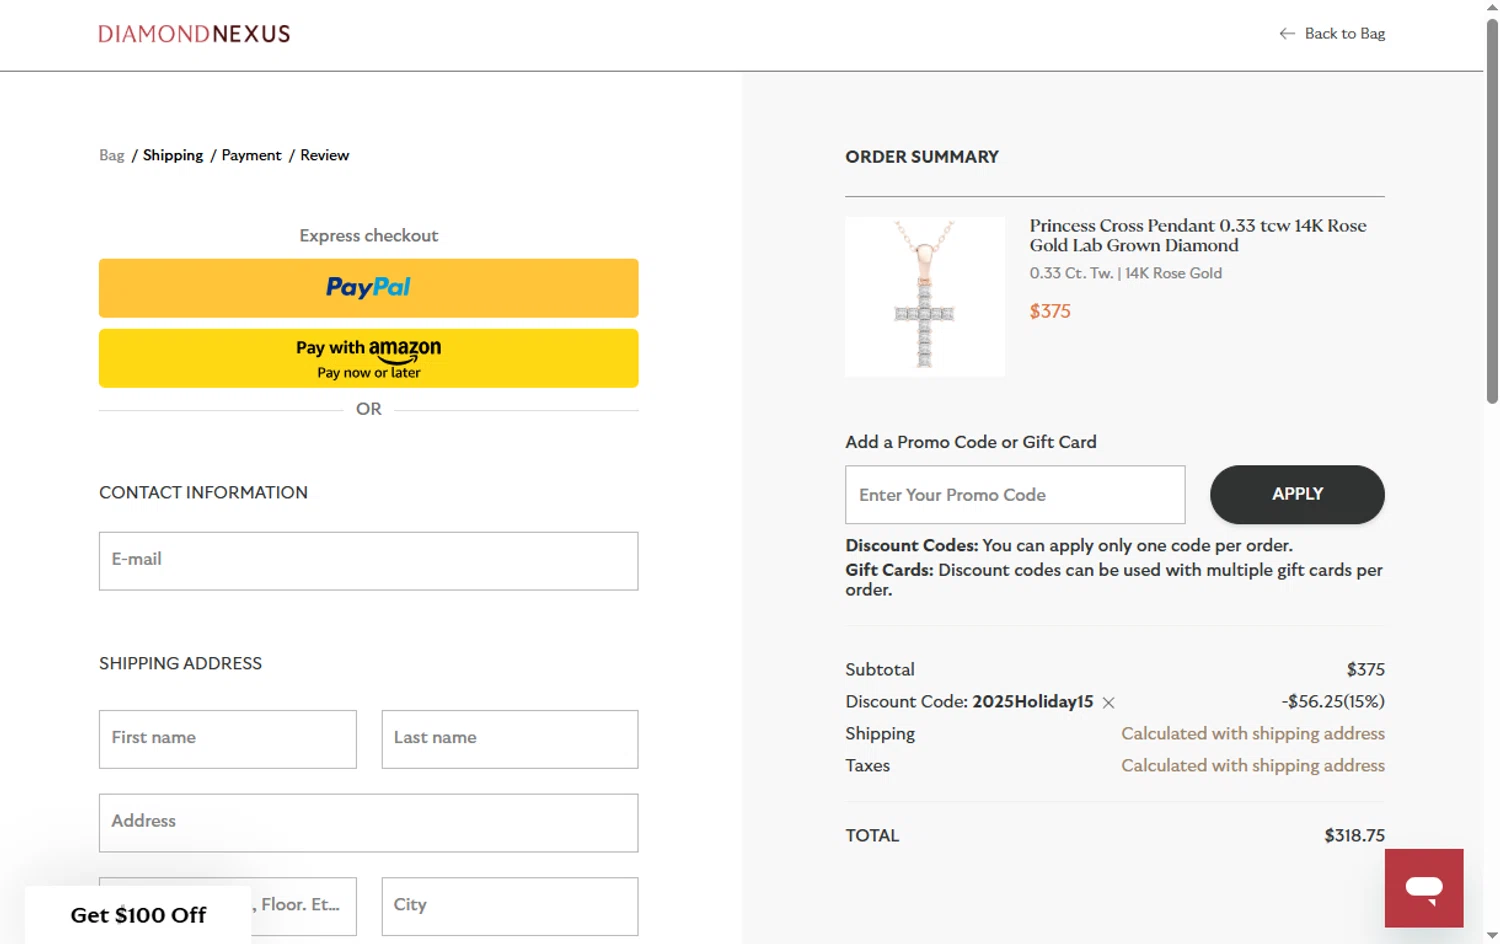The image size is (1500, 944).
Task: Open the Get $100 Off popup tab
Action: 138,915
